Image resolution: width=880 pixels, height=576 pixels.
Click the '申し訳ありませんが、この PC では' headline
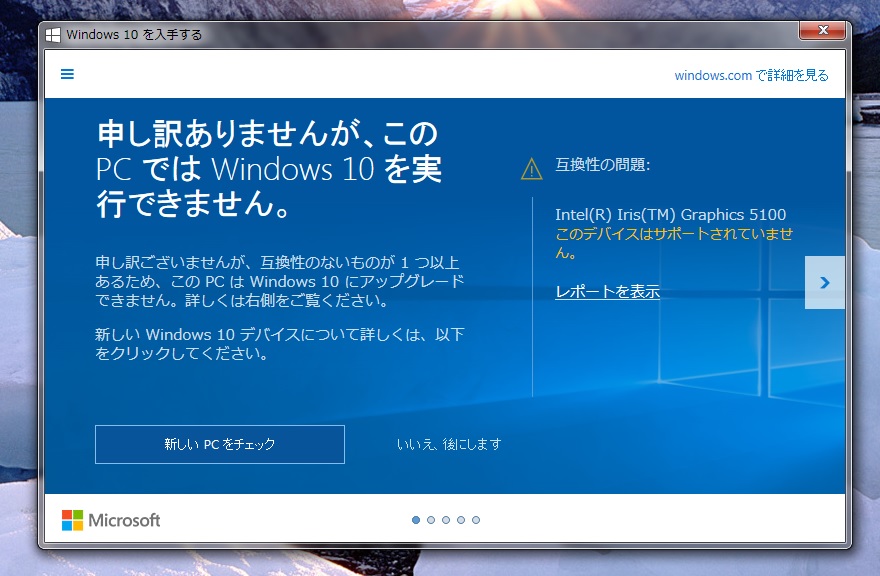click(269, 168)
